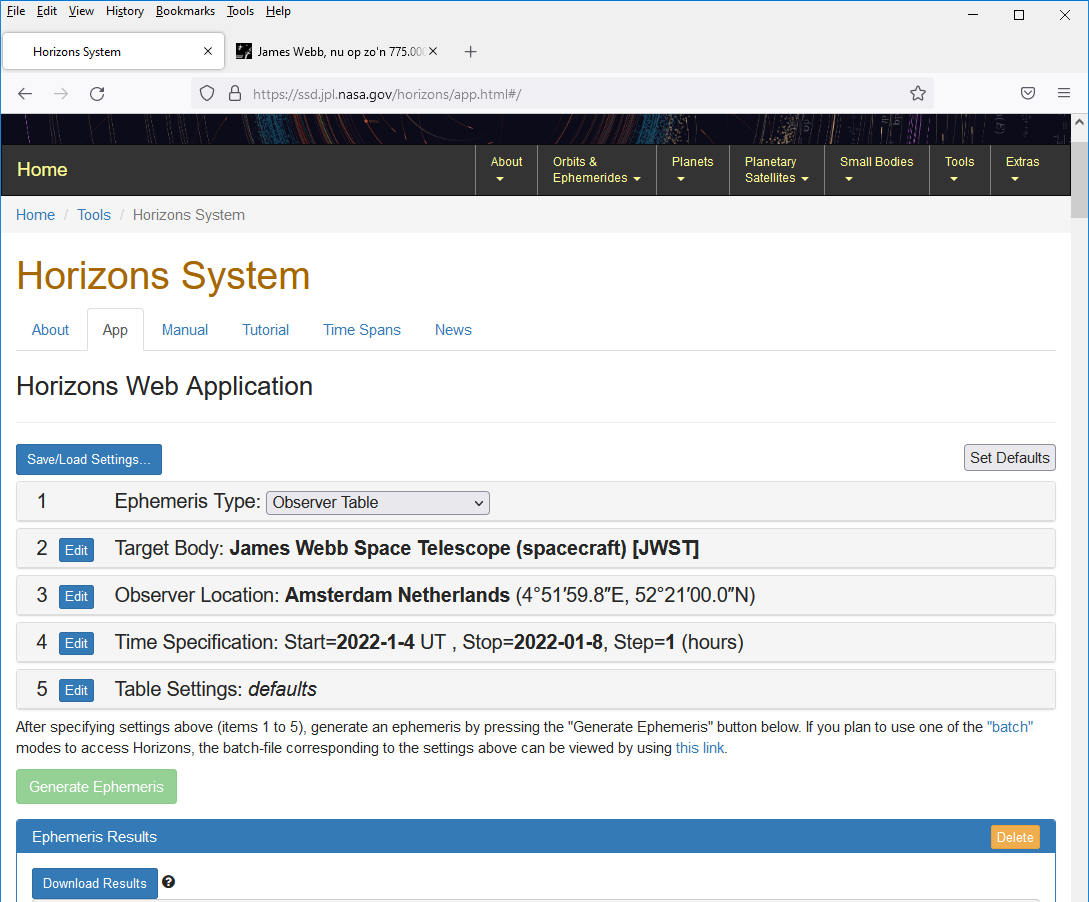Switch to the Time Spans tab
1089x902 pixels.
click(362, 330)
